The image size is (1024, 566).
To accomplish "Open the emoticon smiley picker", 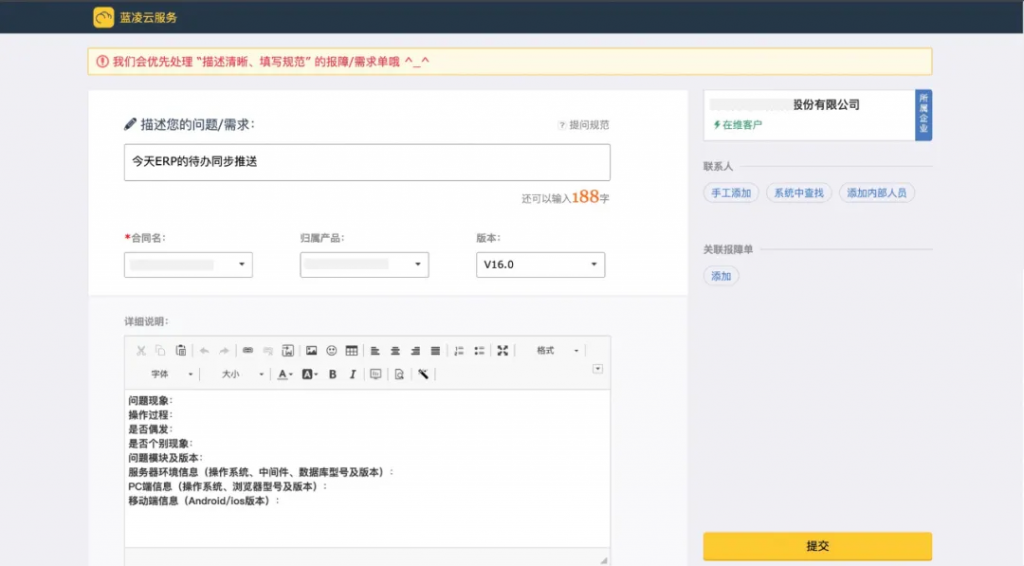I will (331, 351).
